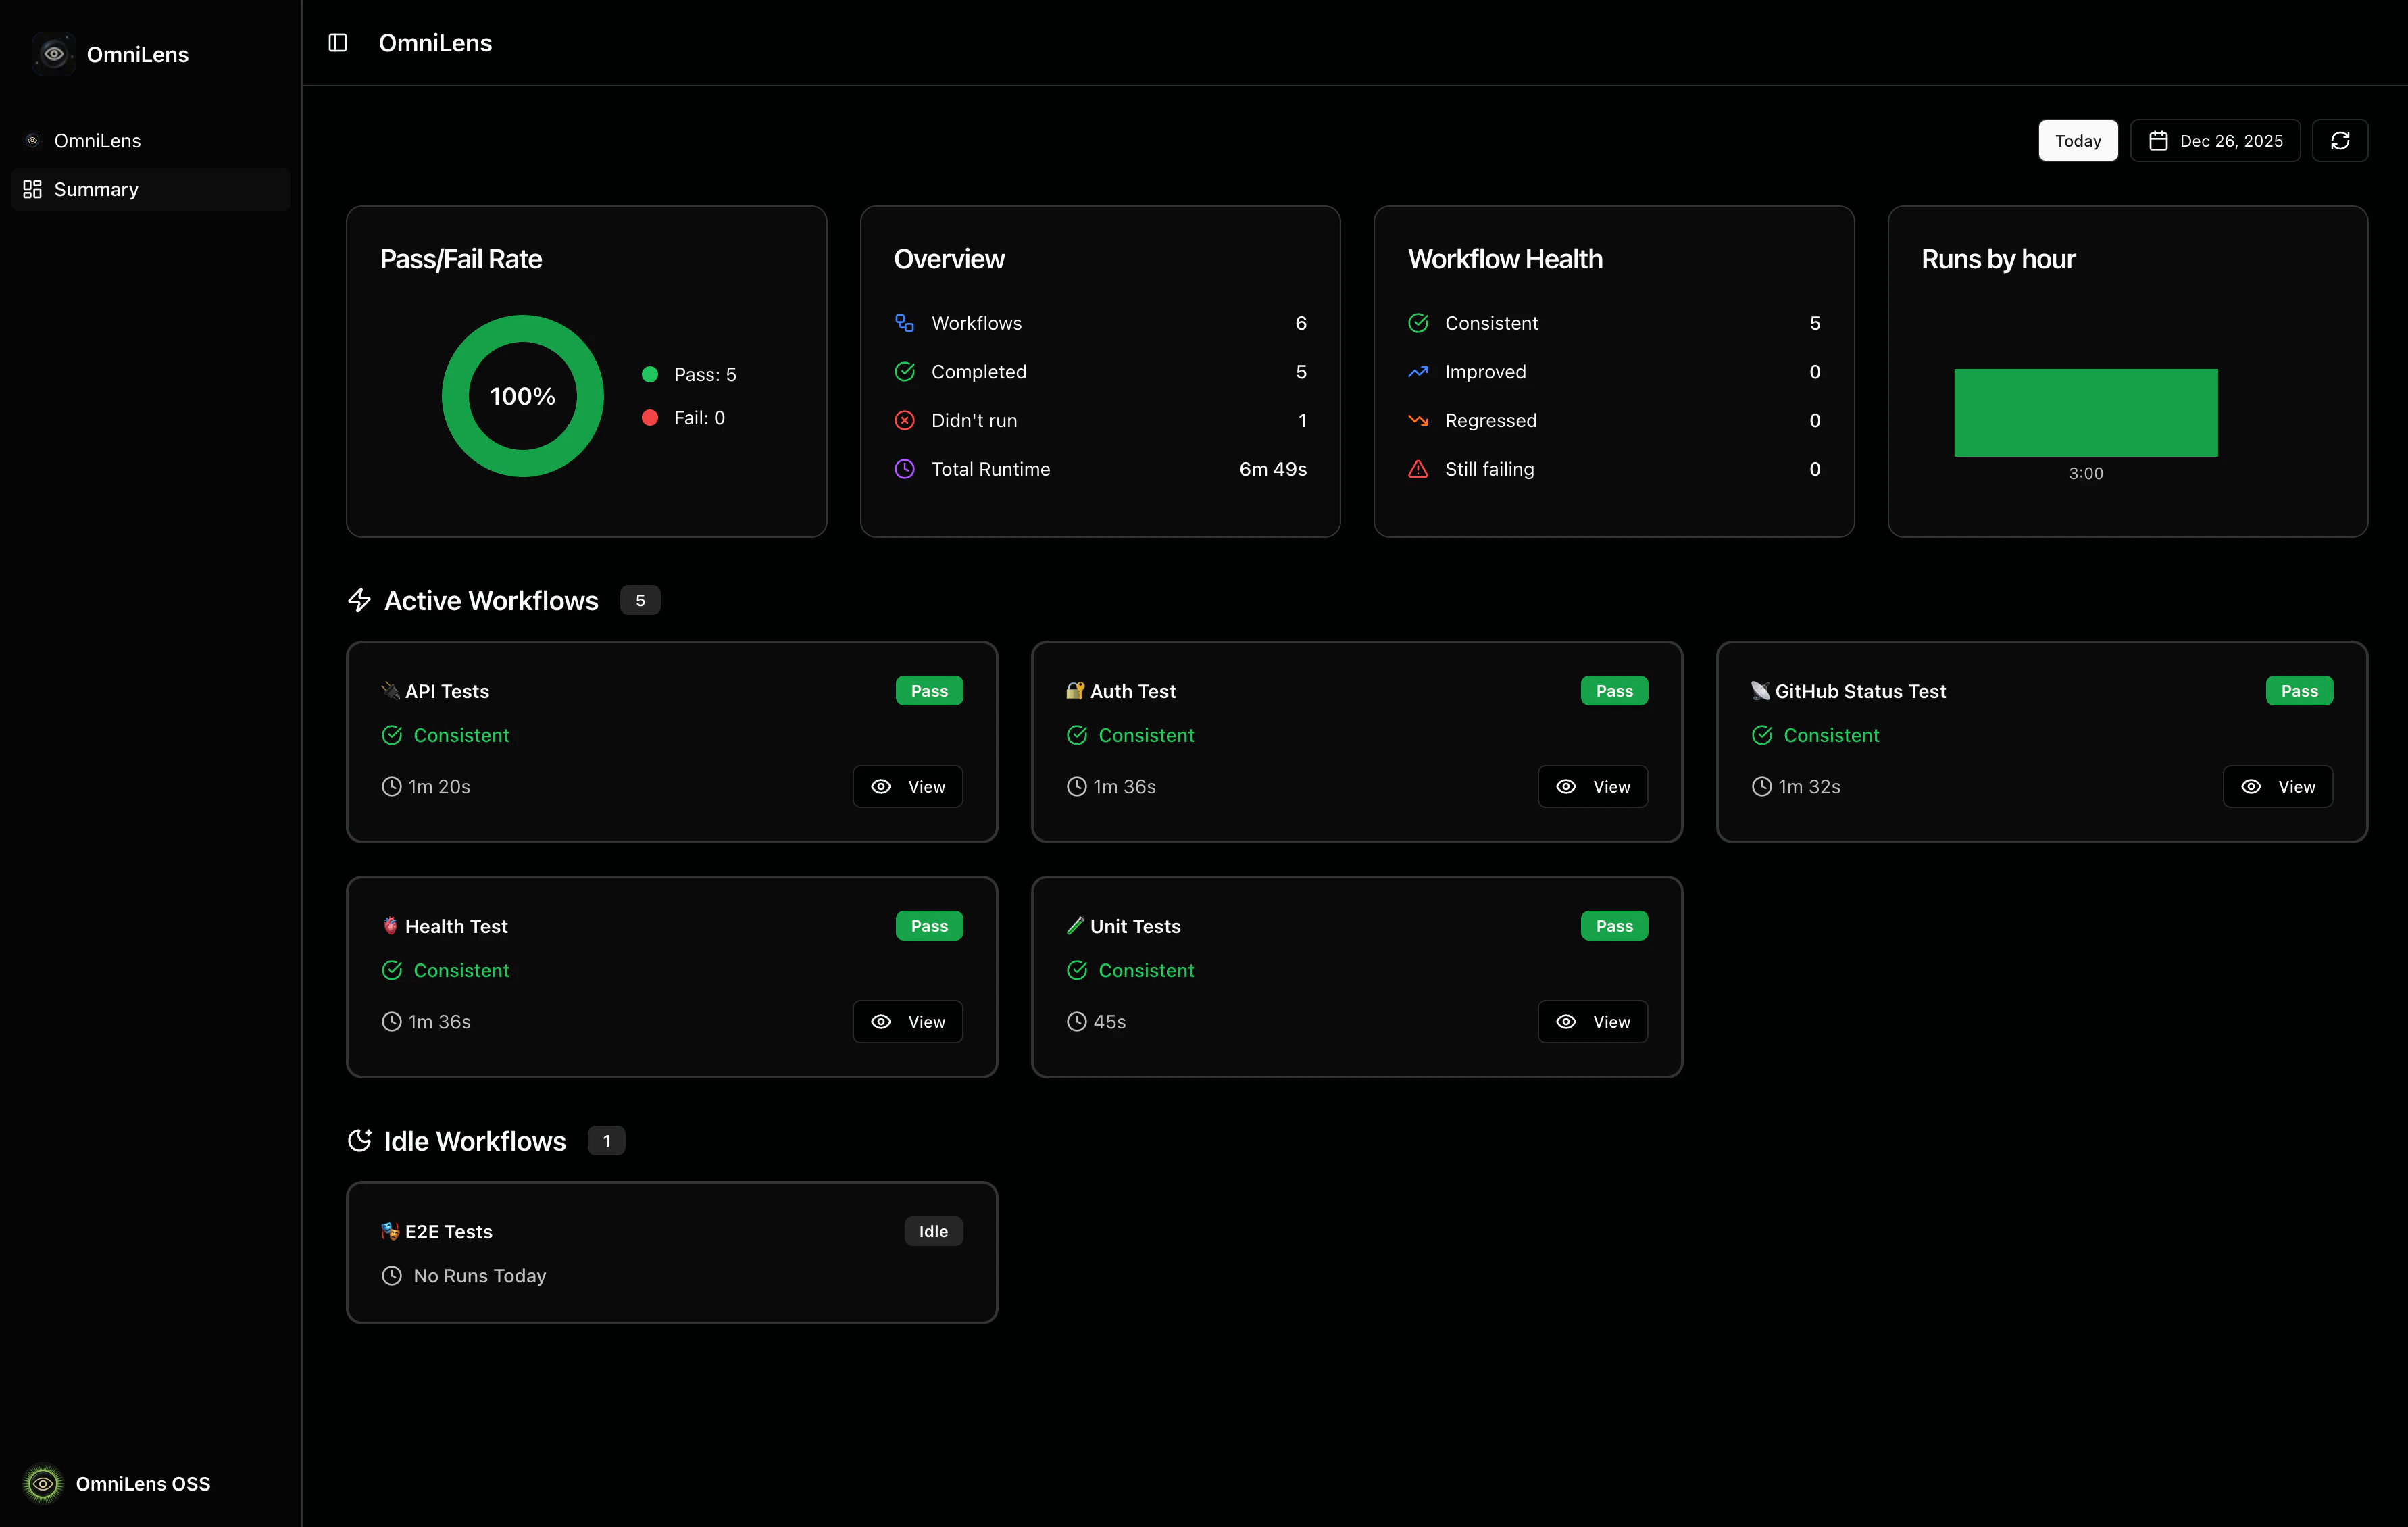Screen dimensions: 2408x1527
Task: Select Summary in the sidebar
Action: click(95, 189)
